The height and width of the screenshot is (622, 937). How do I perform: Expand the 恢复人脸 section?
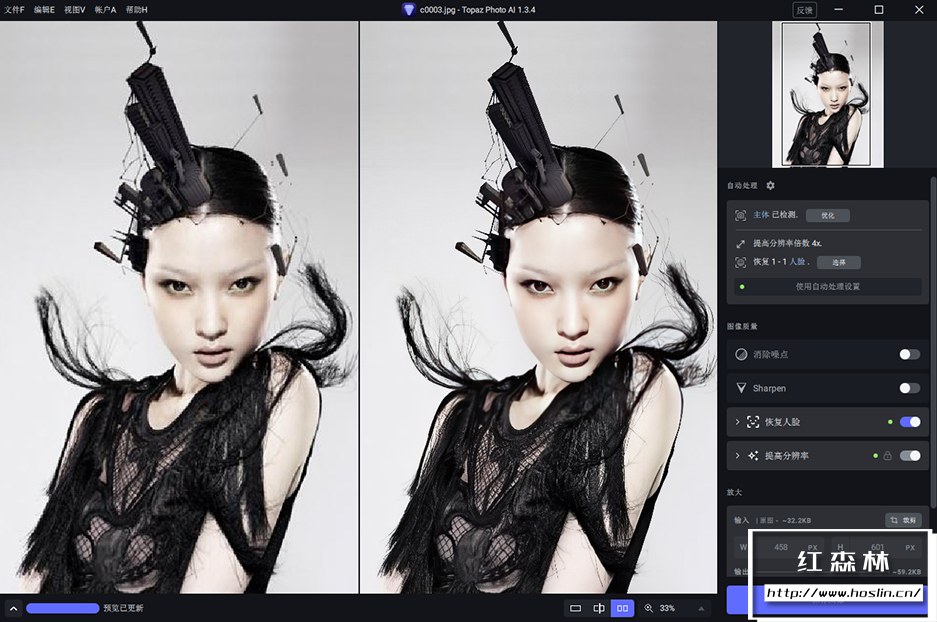[x=737, y=422]
